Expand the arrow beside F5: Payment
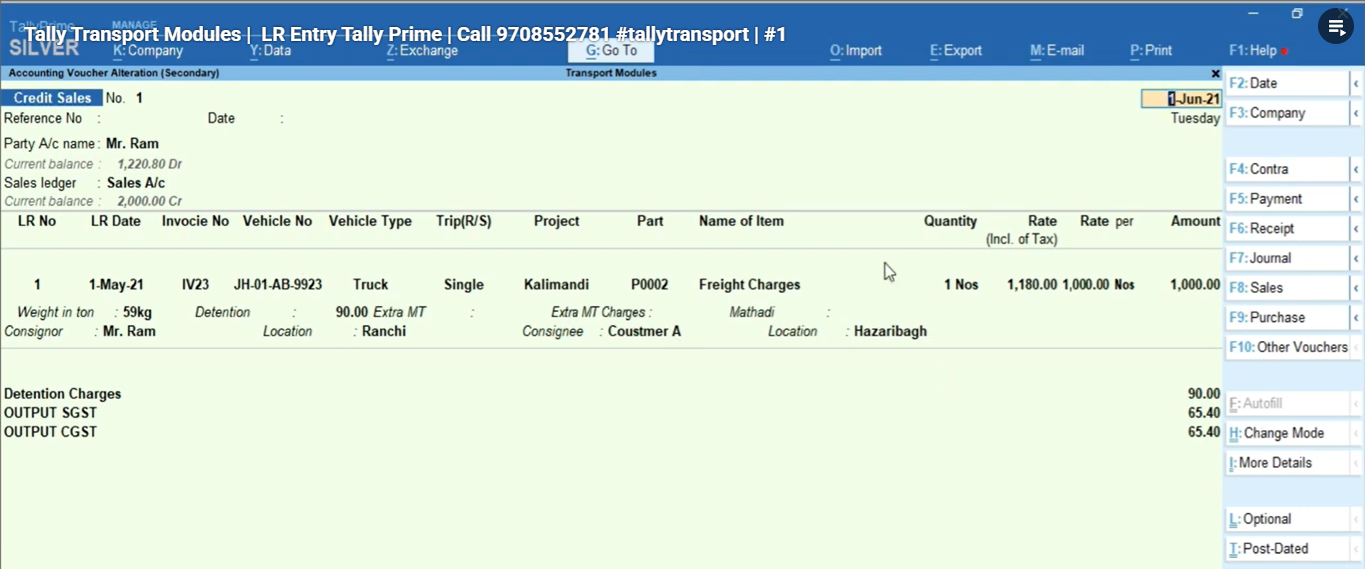This screenshot has height=569, width=1365. click(x=1356, y=199)
